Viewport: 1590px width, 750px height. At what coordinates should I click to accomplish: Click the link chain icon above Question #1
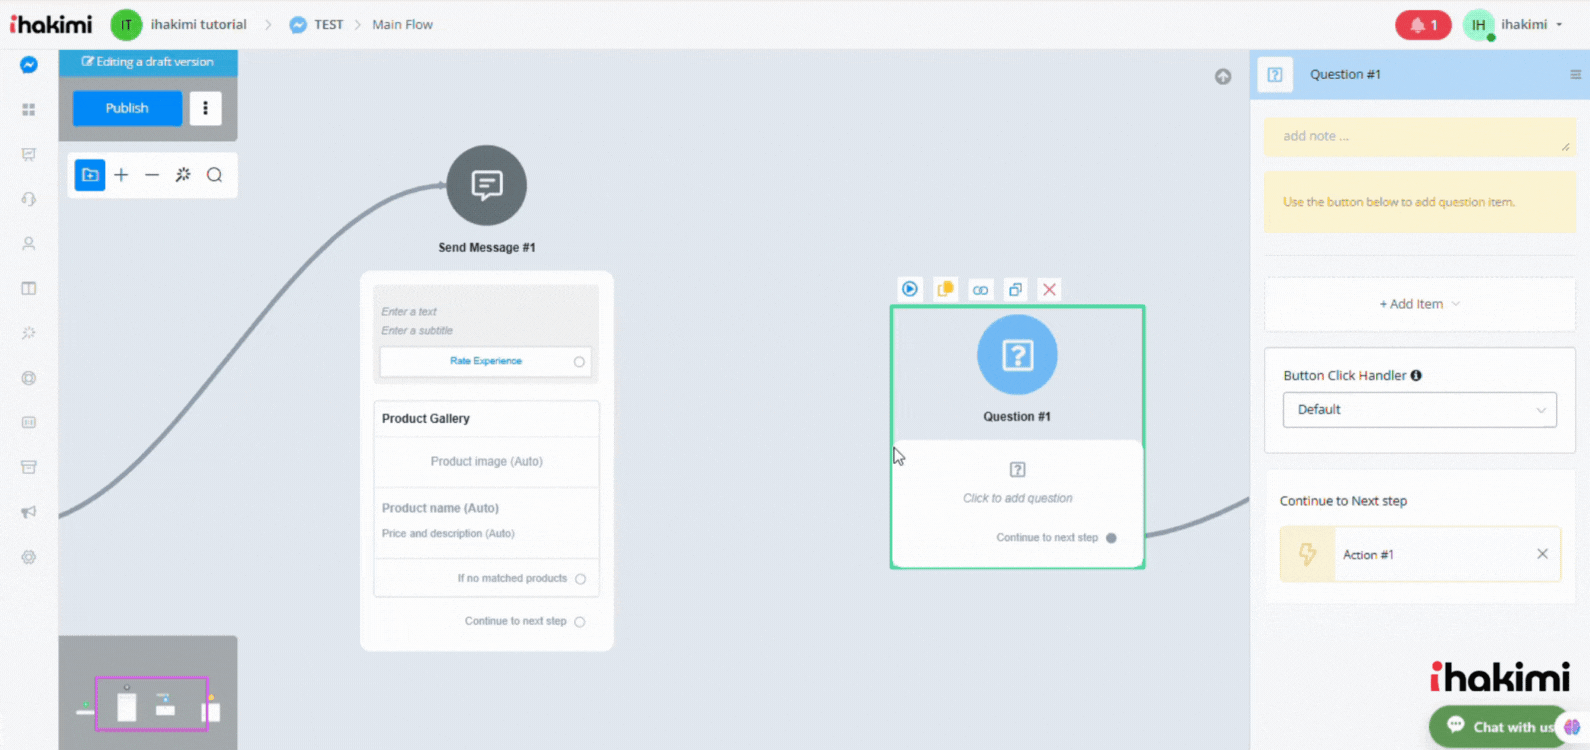tap(980, 290)
